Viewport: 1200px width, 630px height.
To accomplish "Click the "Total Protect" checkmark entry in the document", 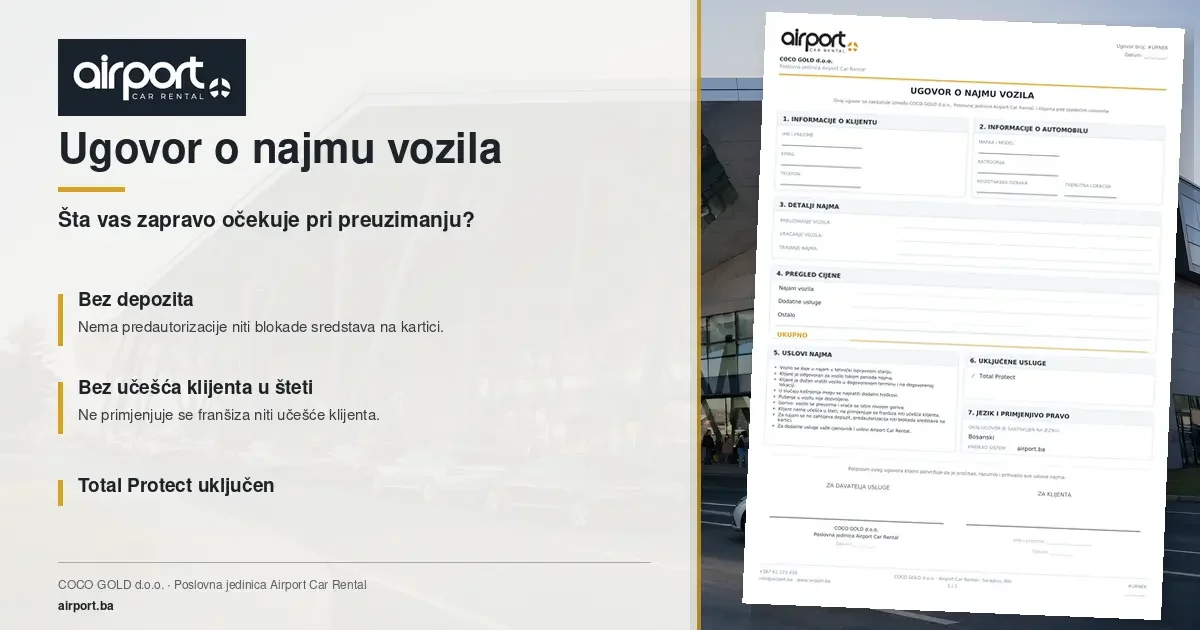I will (993, 377).
